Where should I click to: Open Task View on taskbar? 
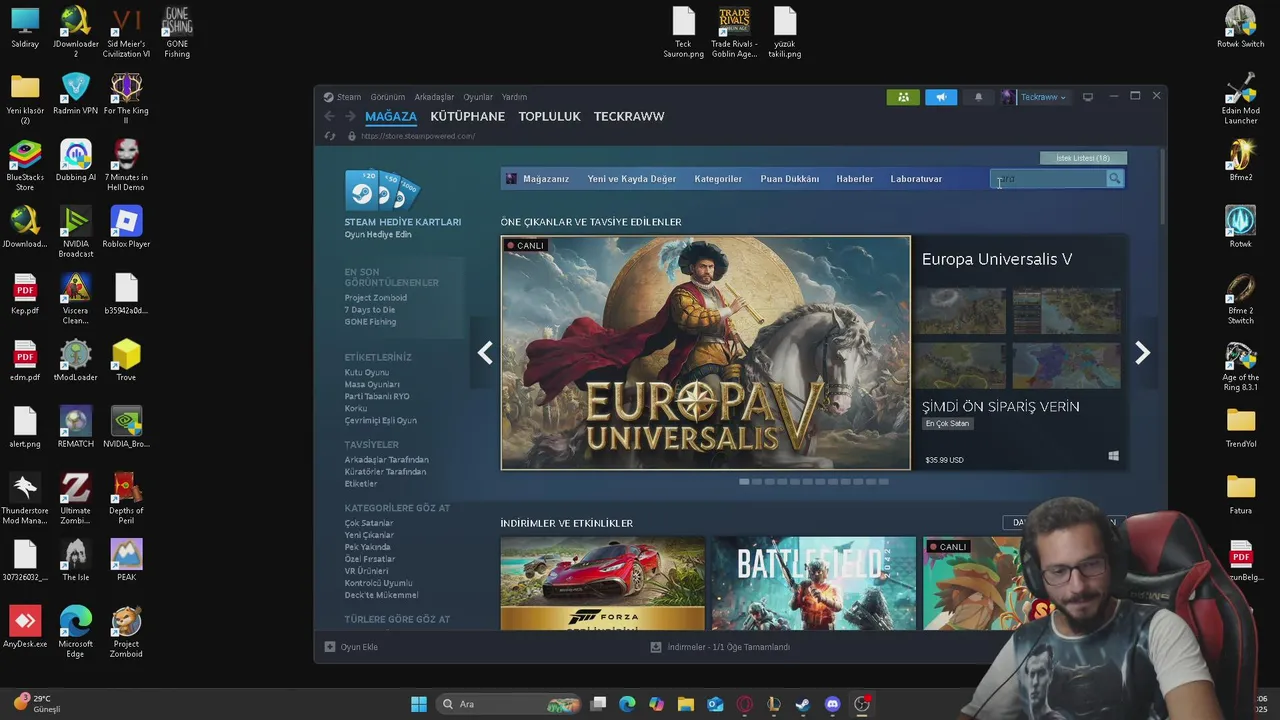pyautogui.click(x=598, y=704)
